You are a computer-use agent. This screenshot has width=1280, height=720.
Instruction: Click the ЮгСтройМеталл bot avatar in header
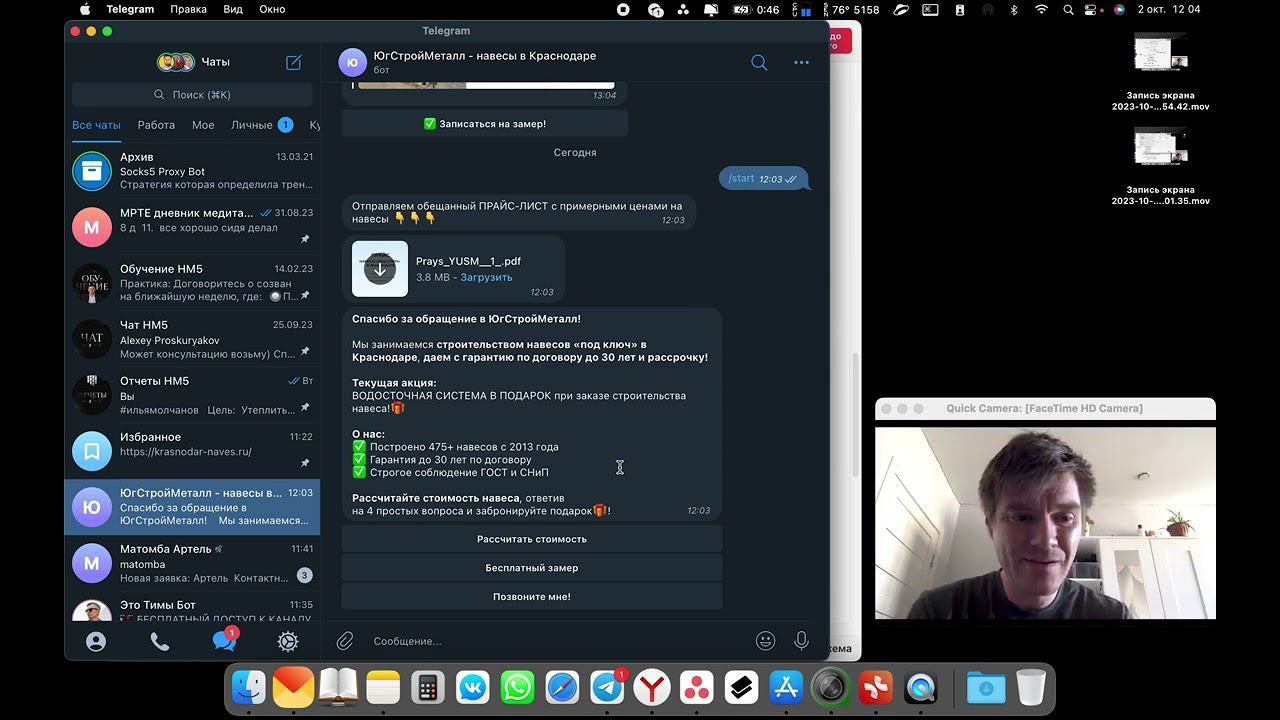coord(352,62)
